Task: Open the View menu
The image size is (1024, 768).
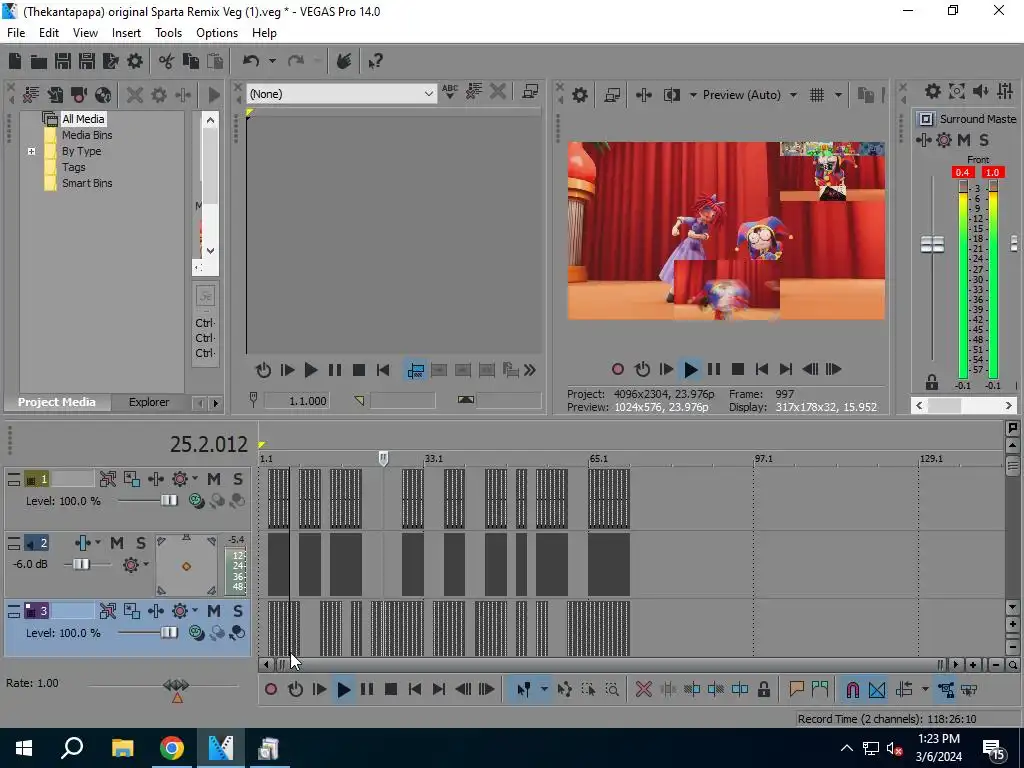Action: click(86, 33)
